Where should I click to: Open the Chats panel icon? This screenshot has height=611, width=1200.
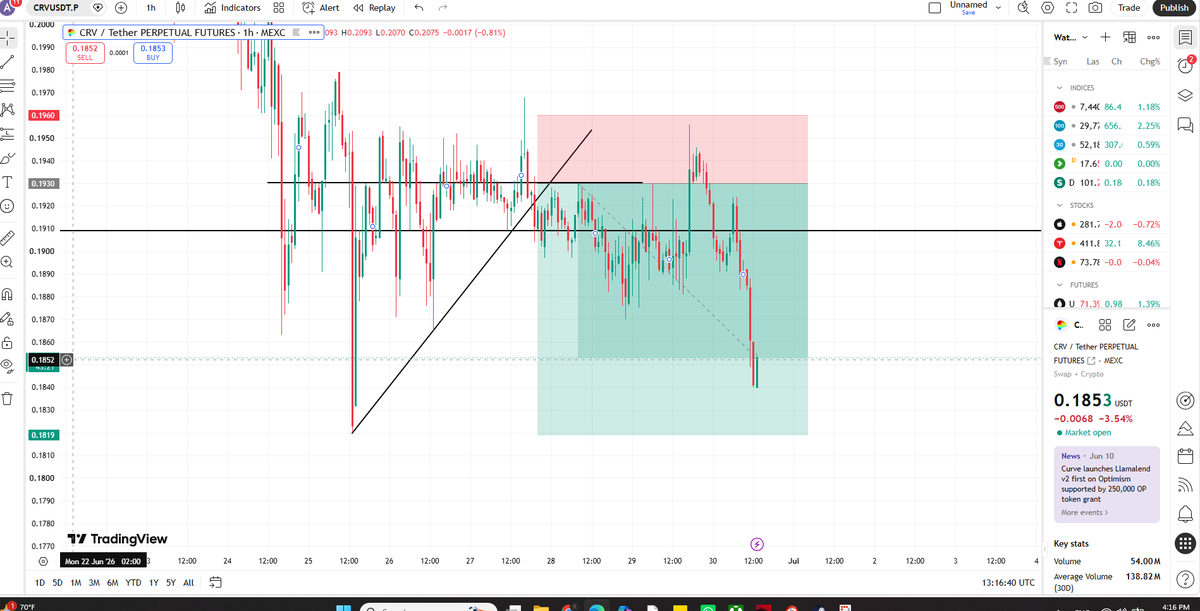[x=1184, y=125]
